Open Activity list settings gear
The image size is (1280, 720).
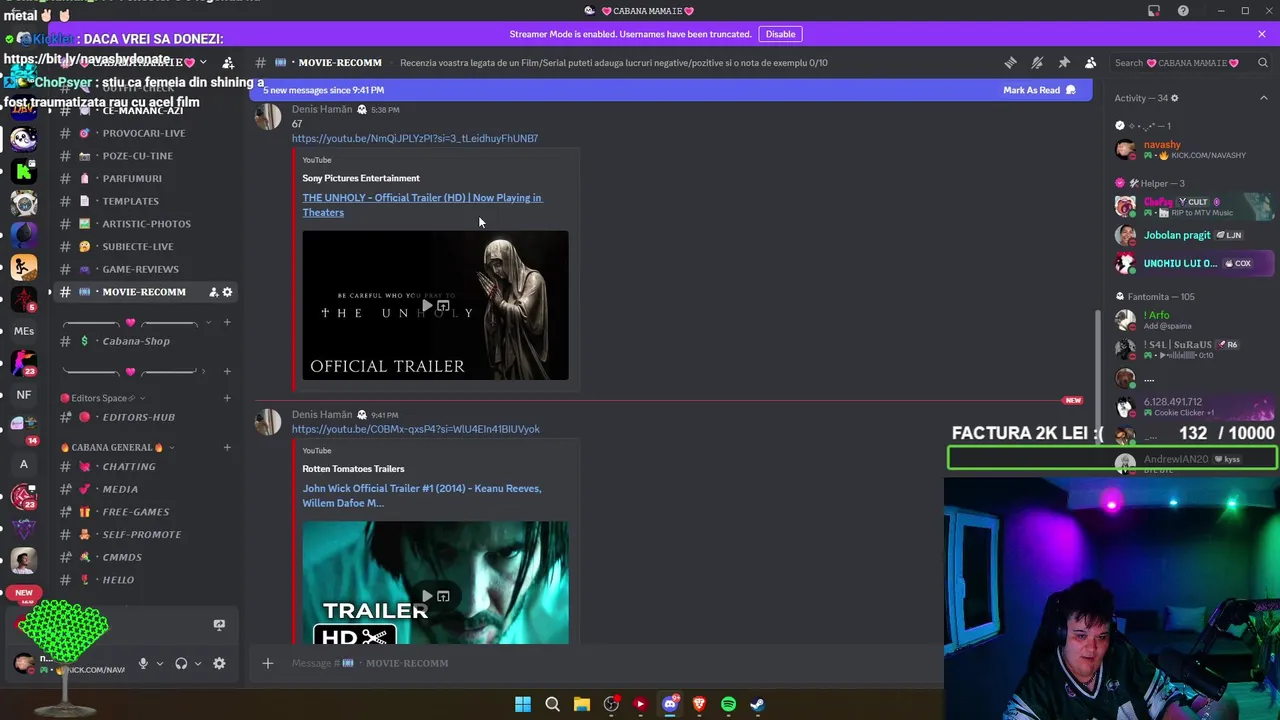pos(1175,98)
